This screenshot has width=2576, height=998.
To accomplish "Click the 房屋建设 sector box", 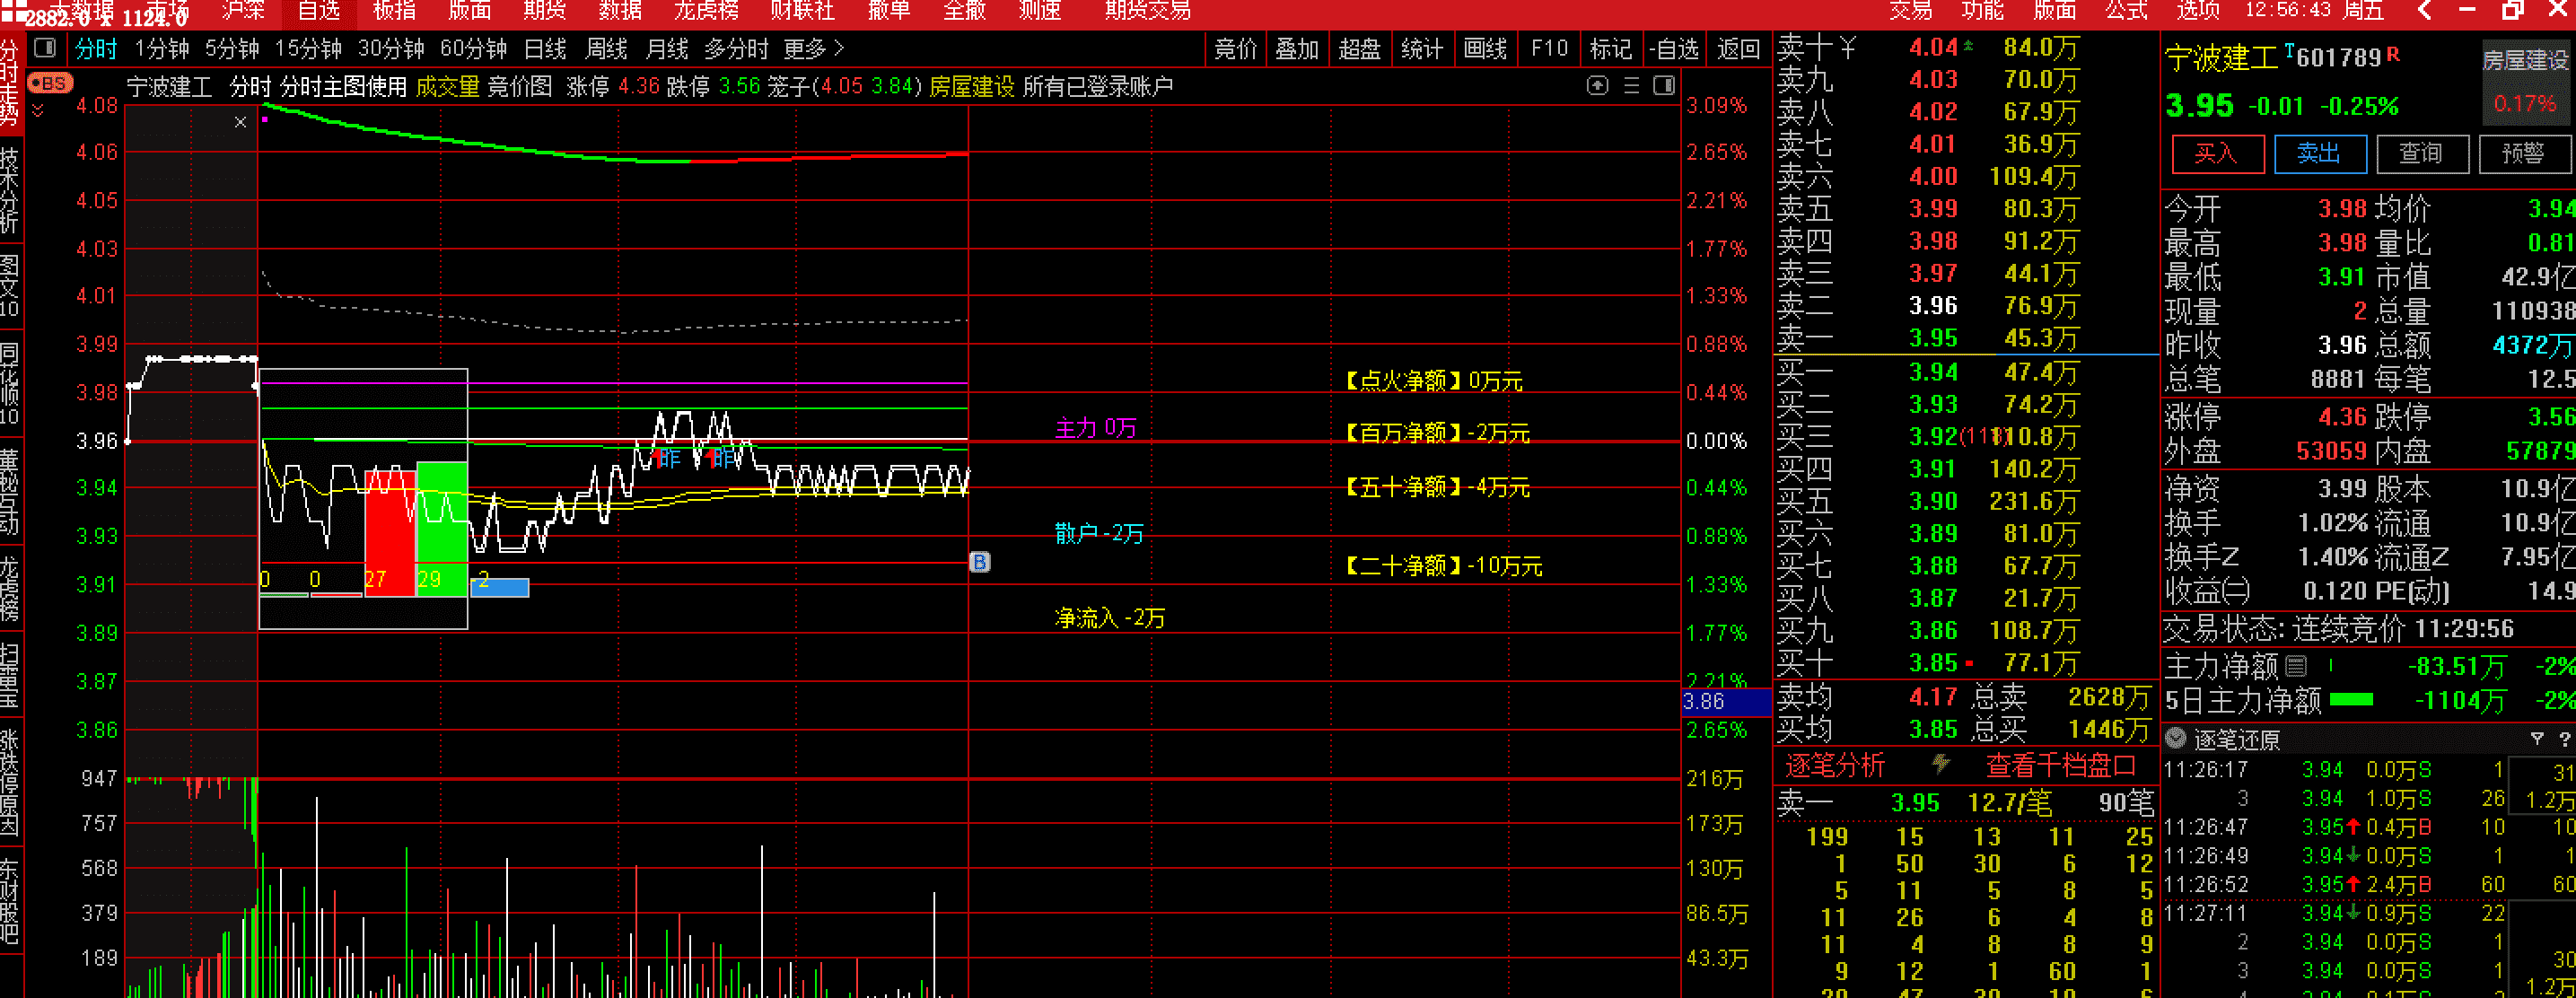I will pos(2525,83).
